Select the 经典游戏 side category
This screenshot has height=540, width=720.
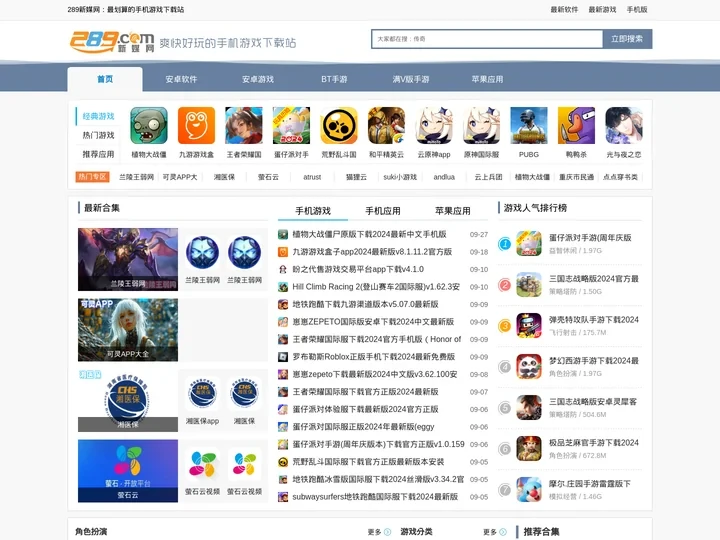point(98,116)
